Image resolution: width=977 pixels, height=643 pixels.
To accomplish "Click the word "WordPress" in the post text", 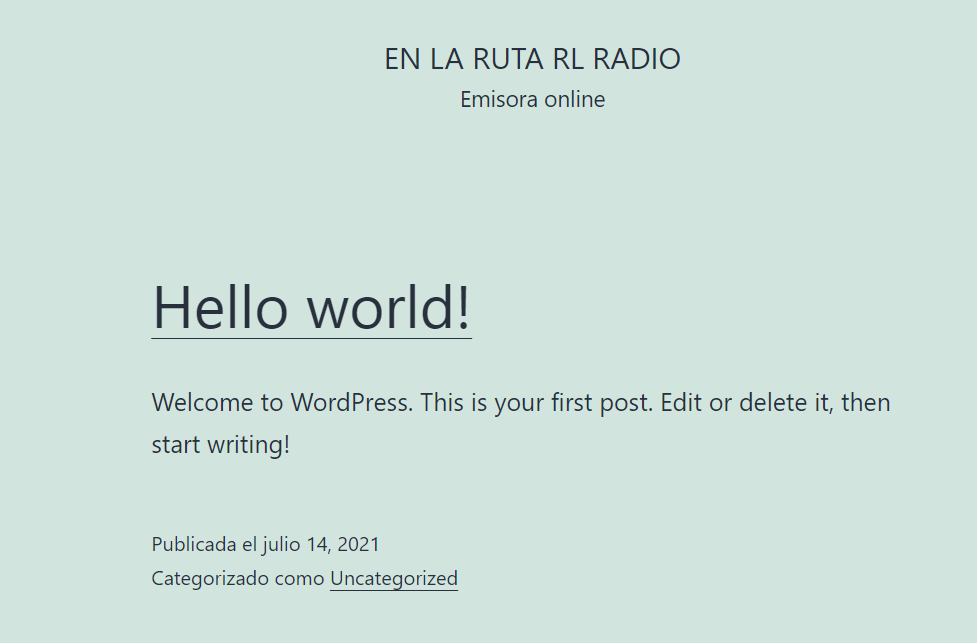I will (351, 403).
